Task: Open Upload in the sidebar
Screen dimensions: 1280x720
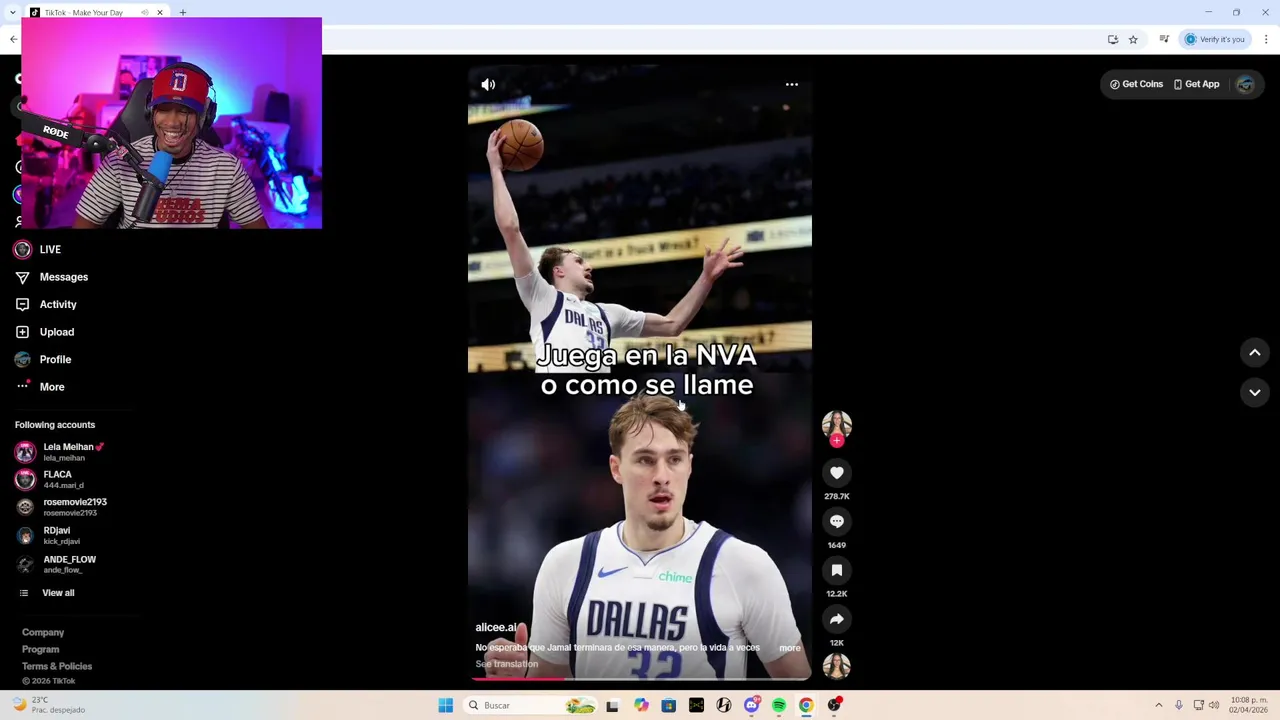Action: 45,332
